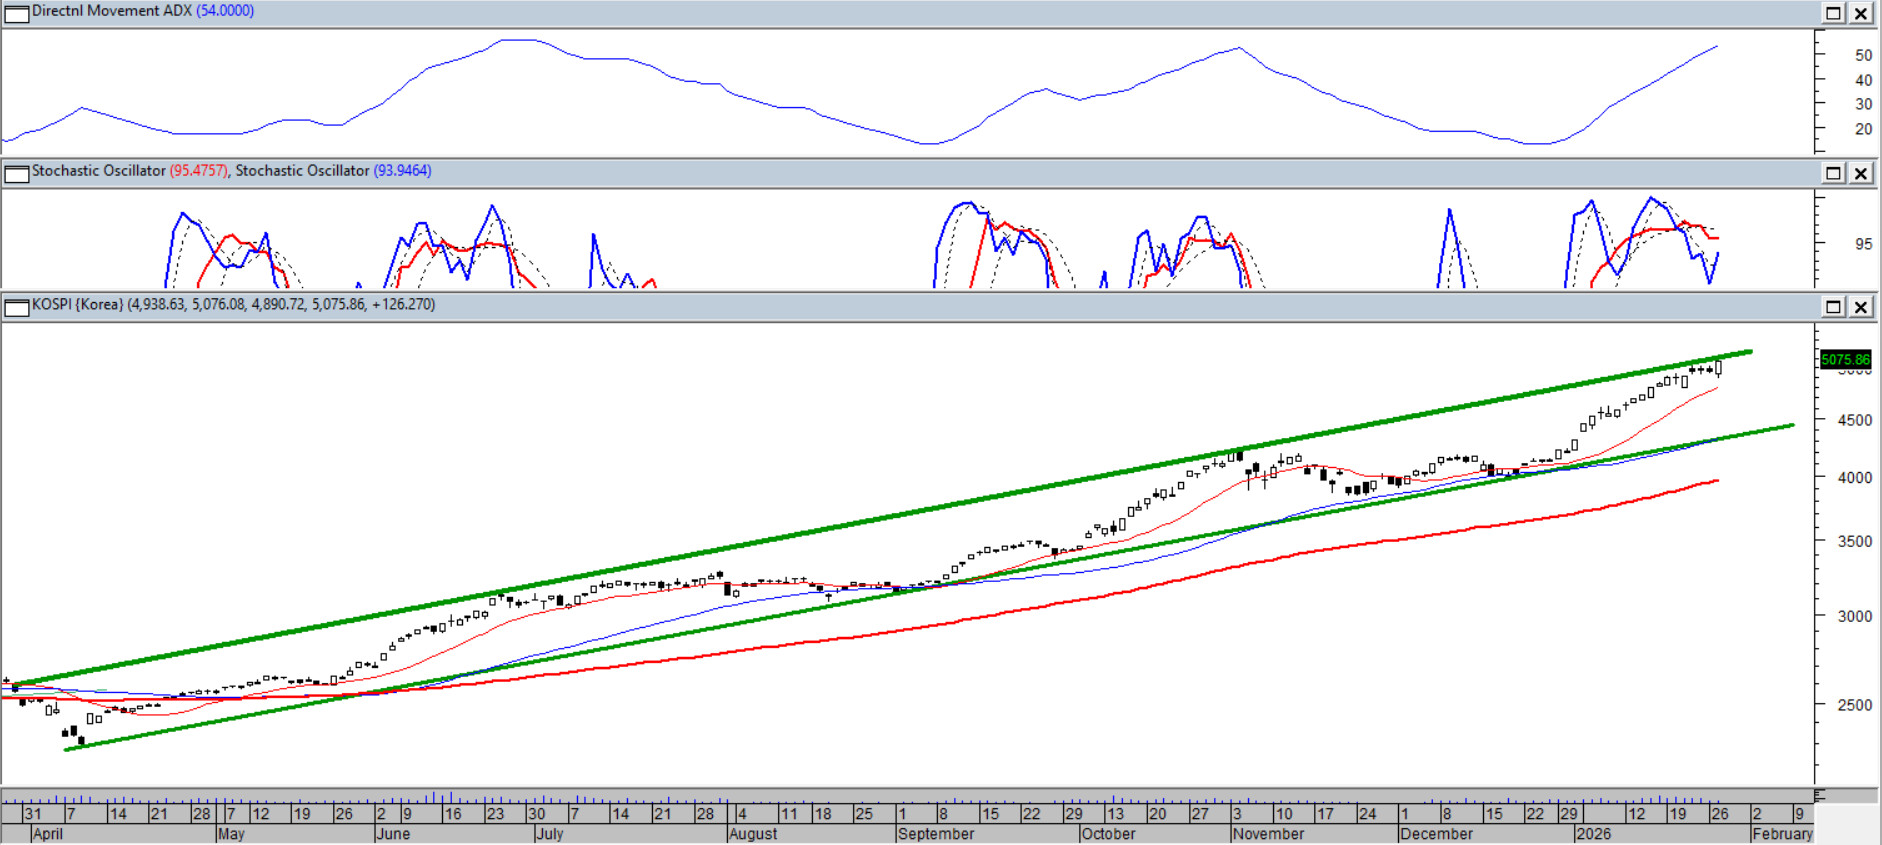Click the November label on the date axis

1268,834
